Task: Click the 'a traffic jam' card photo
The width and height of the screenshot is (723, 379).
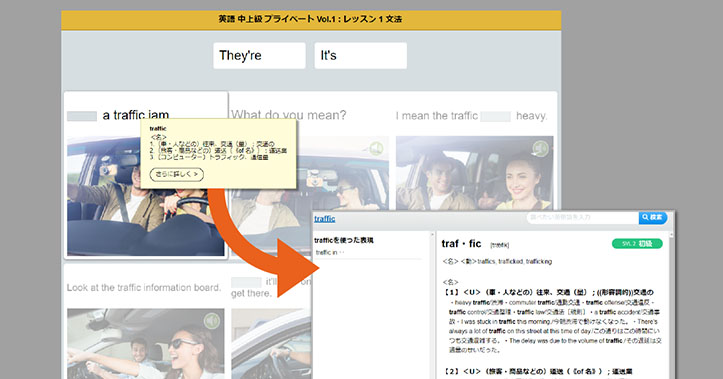Action: (146, 196)
